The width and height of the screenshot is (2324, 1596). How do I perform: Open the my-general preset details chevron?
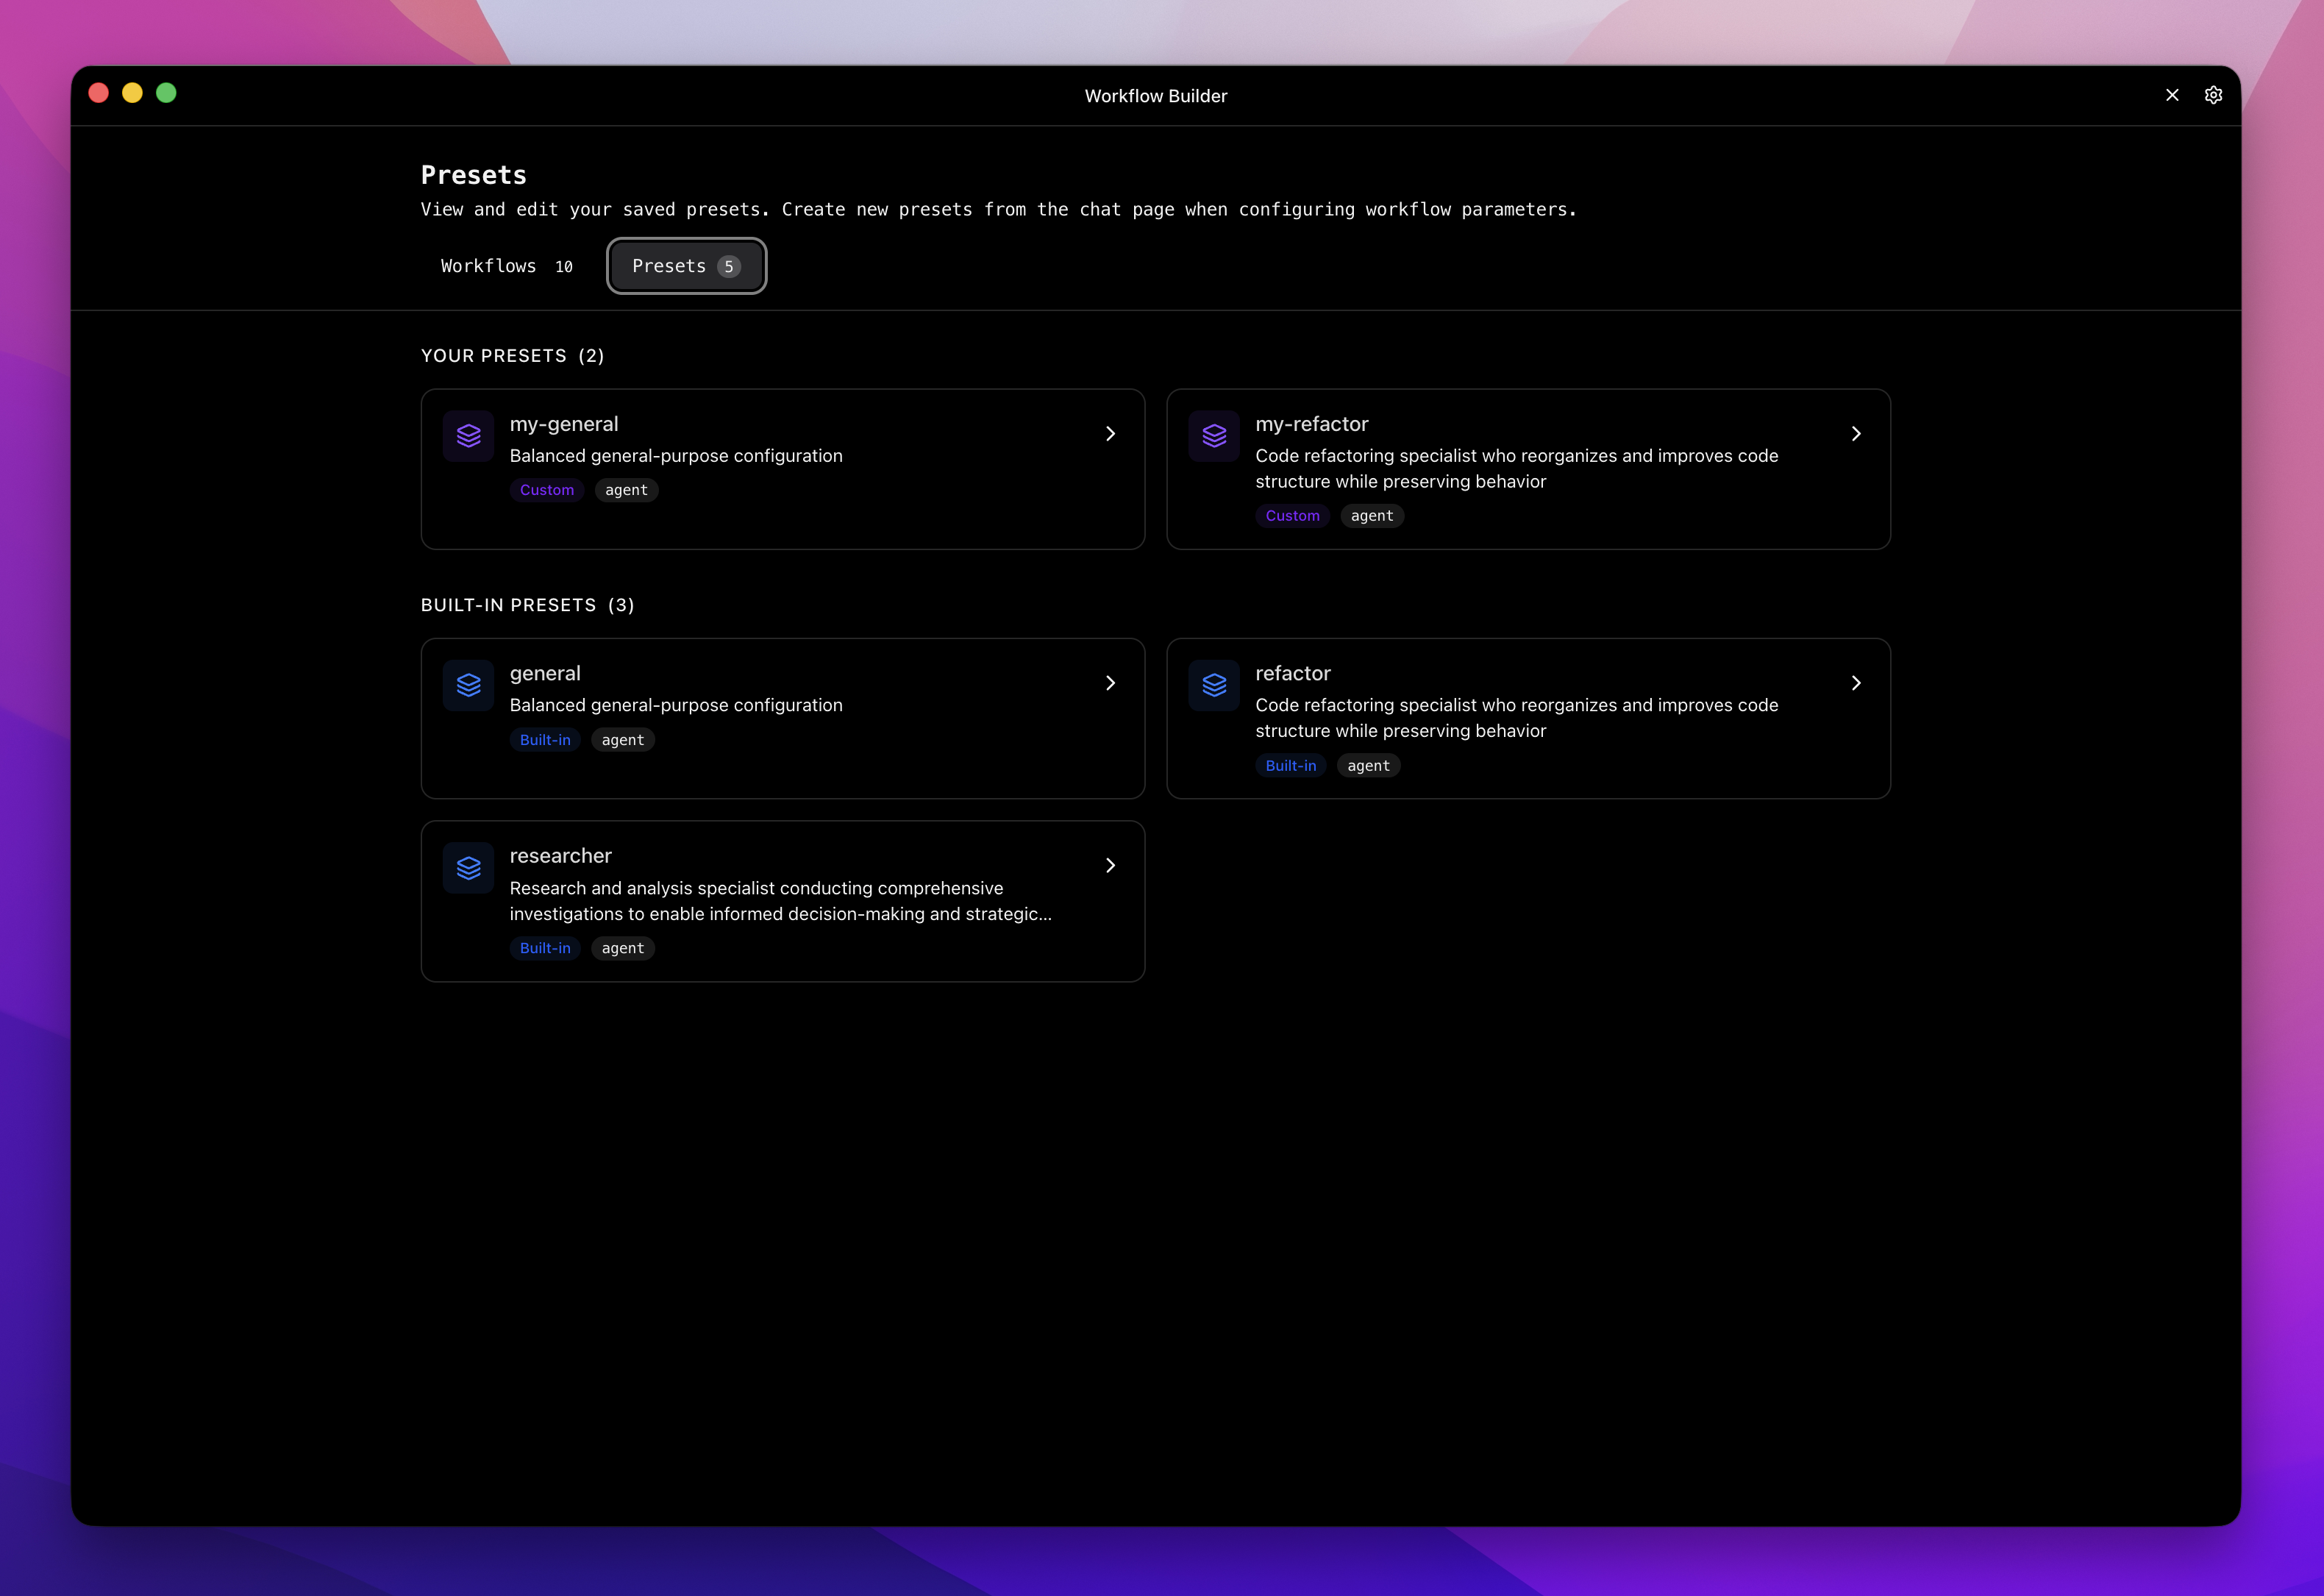pyautogui.click(x=1110, y=434)
